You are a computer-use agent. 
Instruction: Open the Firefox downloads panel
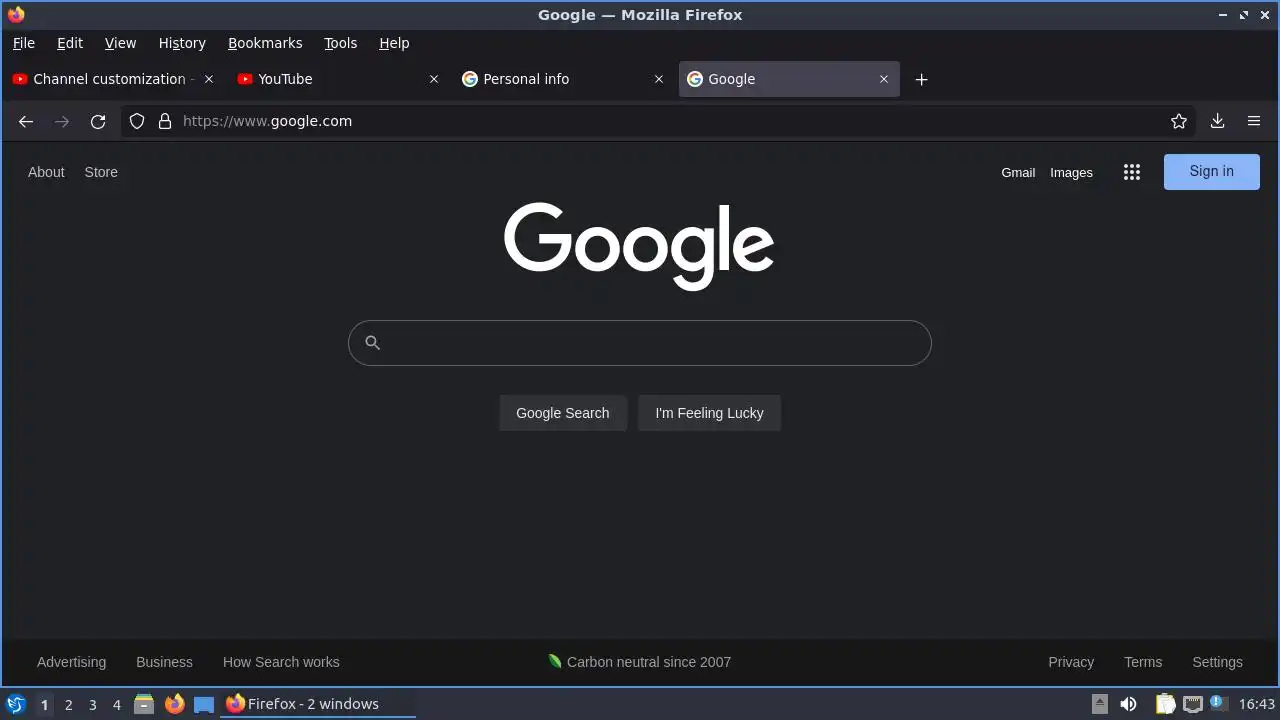pos(1217,121)
